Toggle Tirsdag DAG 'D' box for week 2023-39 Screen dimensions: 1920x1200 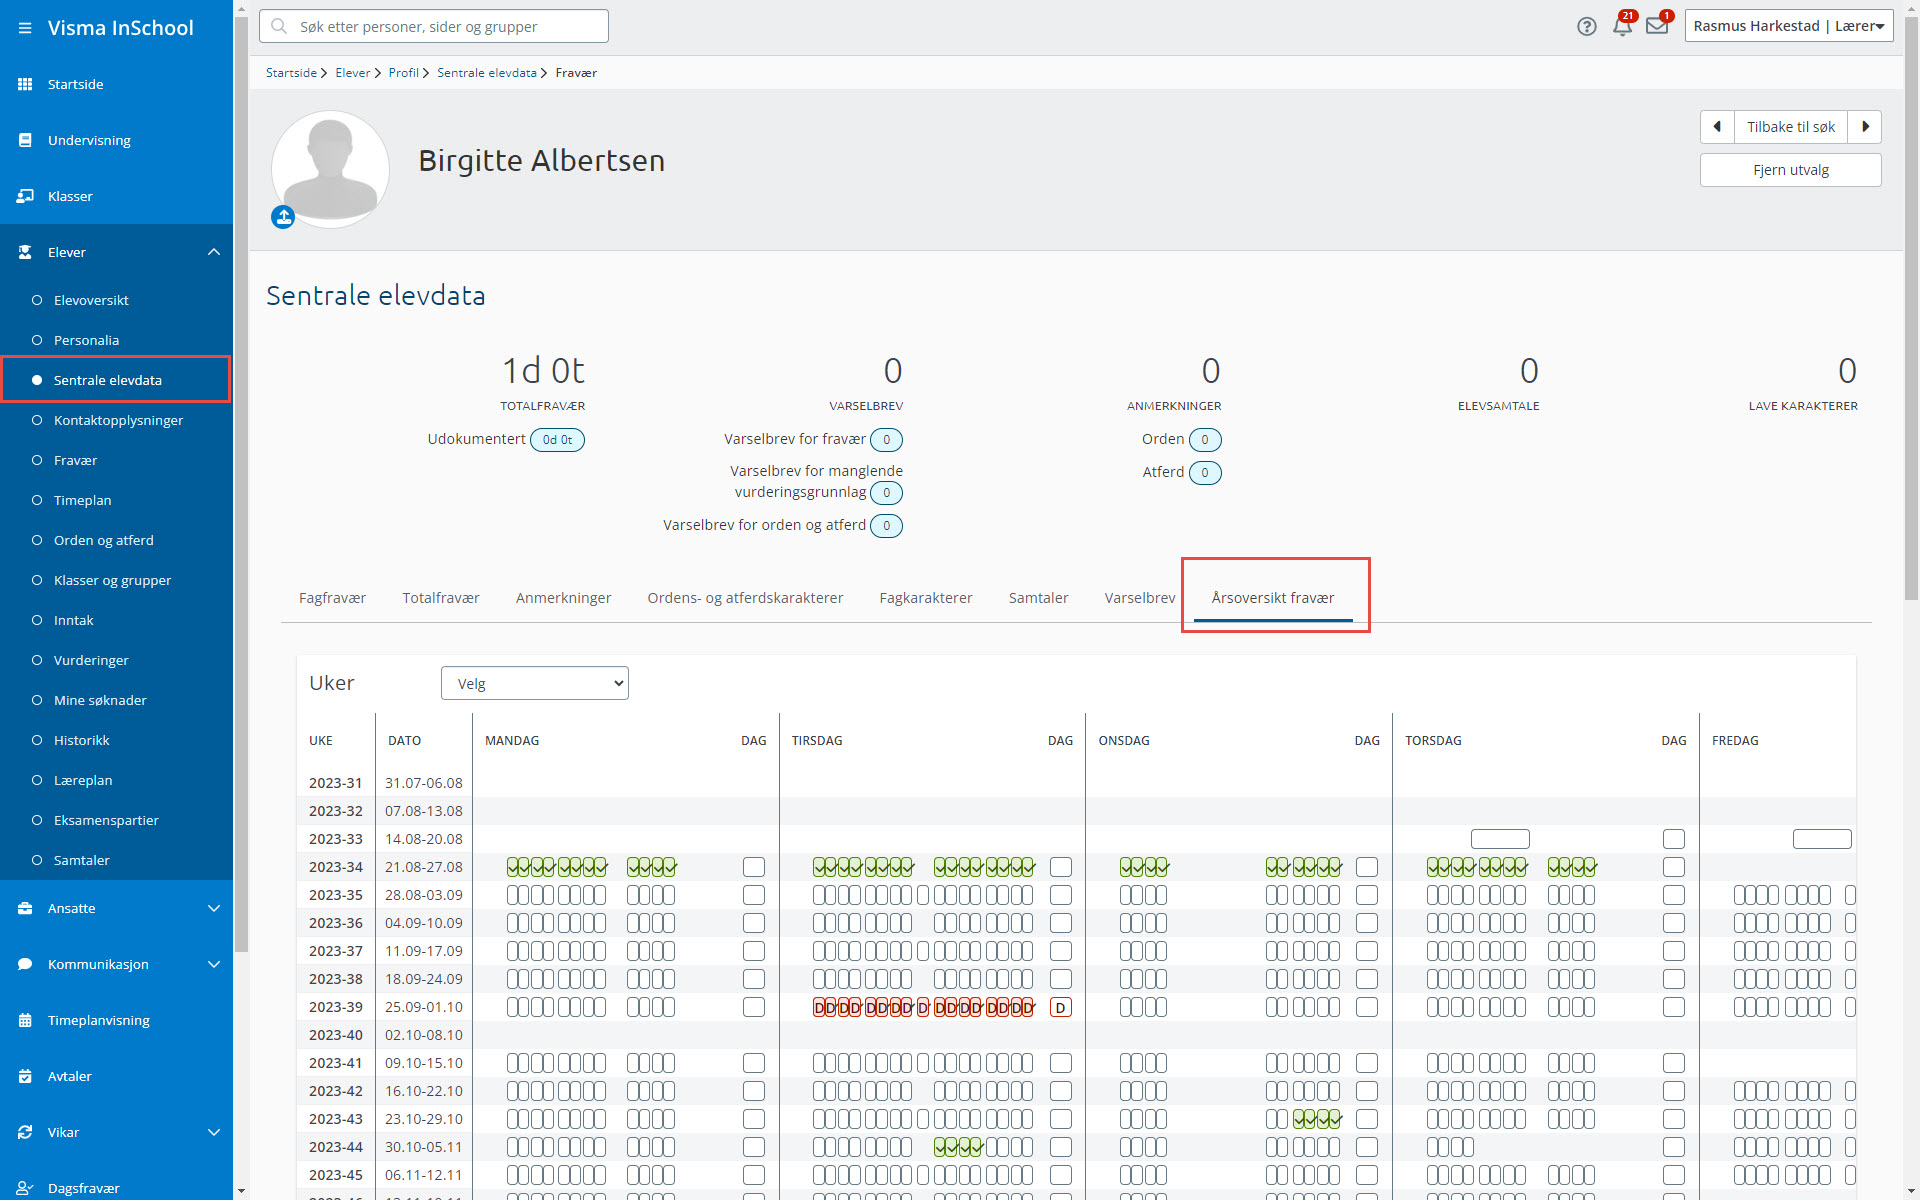pyautogui.click(x=1061, y=1007)
